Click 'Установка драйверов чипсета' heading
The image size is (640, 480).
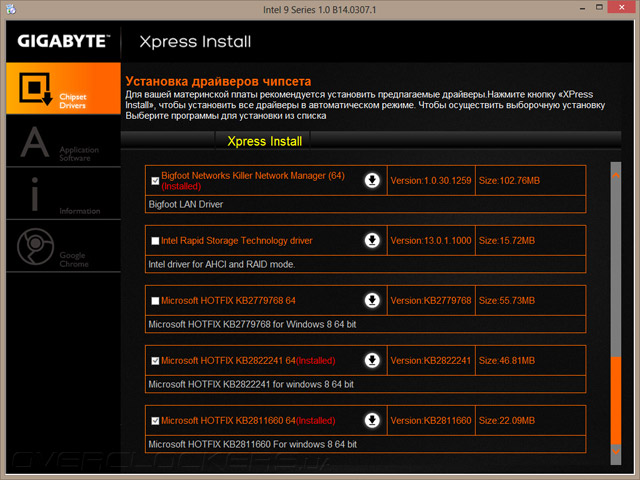point(218,81)
